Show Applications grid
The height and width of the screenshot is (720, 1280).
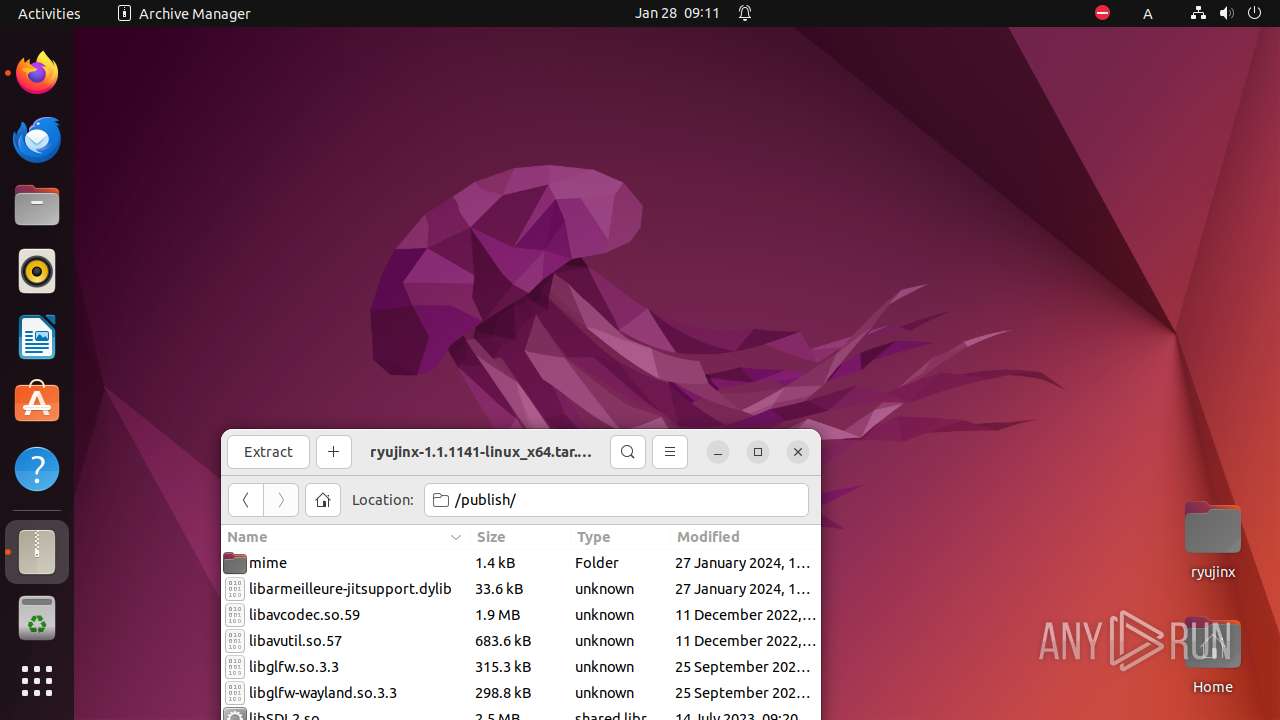37,681
